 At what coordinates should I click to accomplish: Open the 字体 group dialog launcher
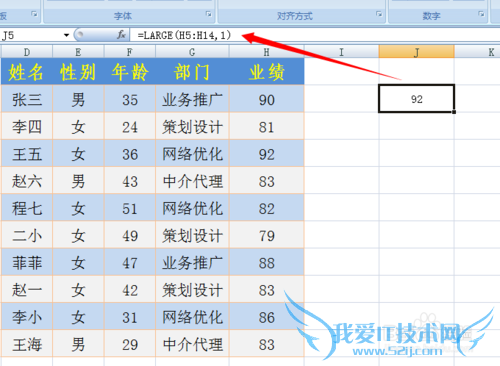[209, 14]
